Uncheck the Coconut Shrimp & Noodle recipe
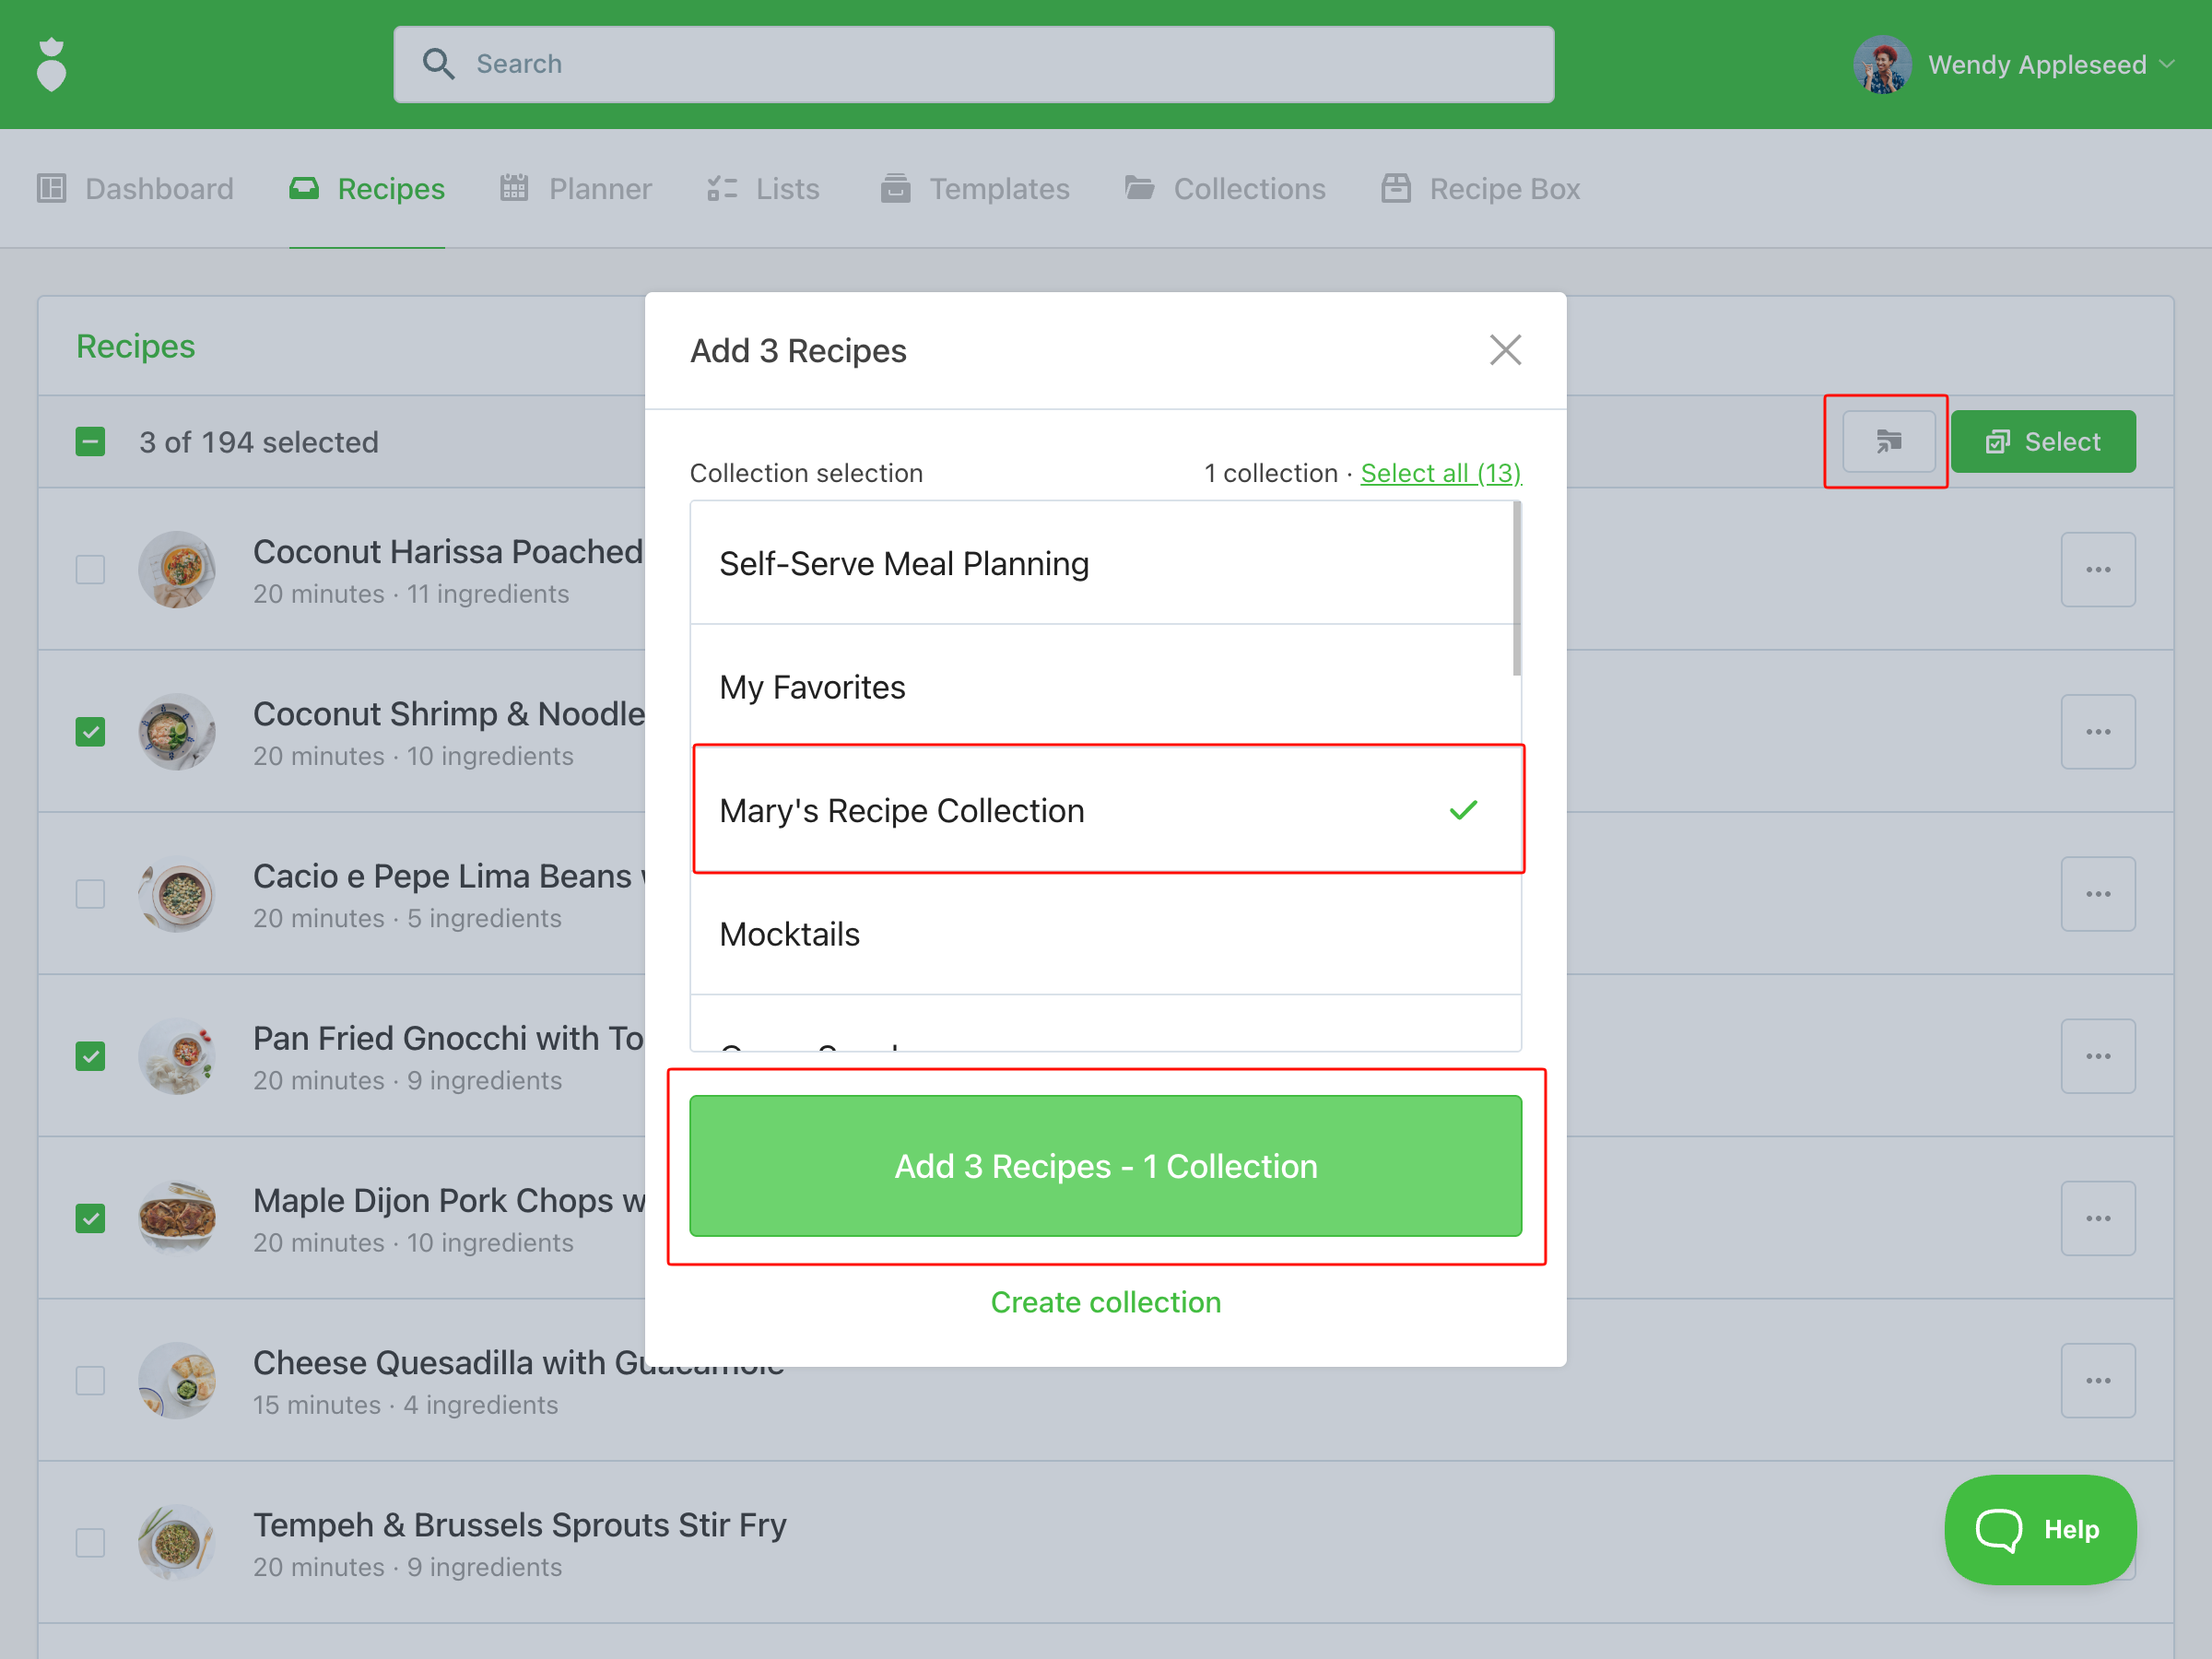2212x1659 pixels. tap(91, 732)
